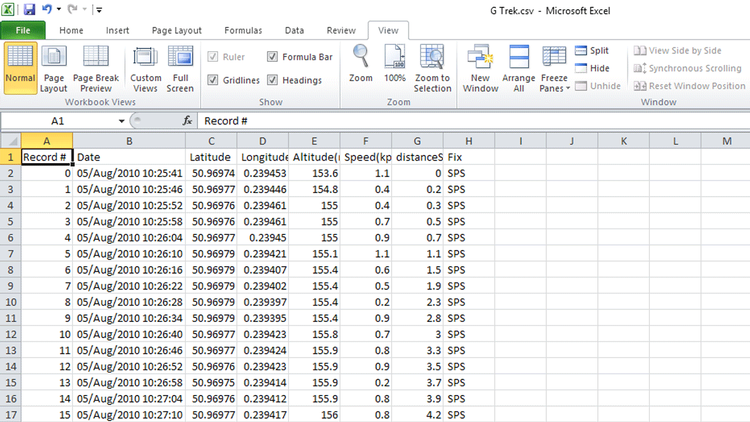Expand Quick Access Toolbar customize arrow
The height and width of the screenshot is (422, 750).
(99, 10)
